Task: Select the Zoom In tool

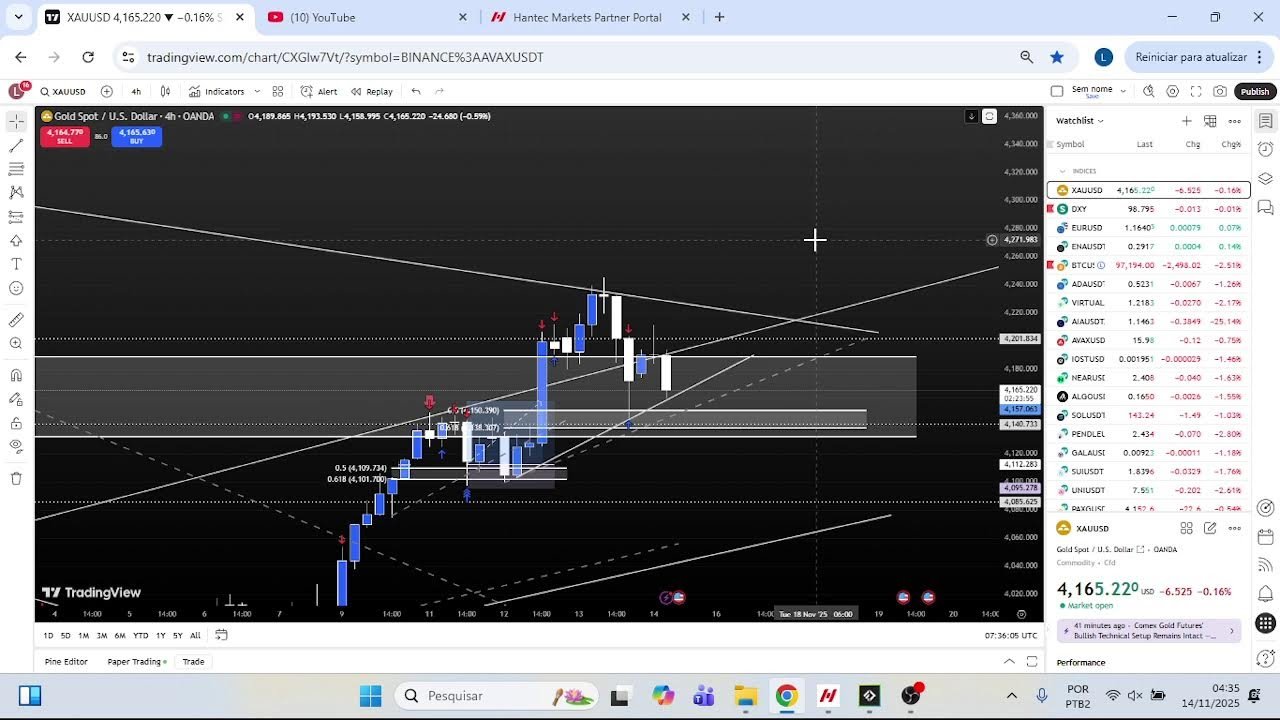Action: (16, 344)
